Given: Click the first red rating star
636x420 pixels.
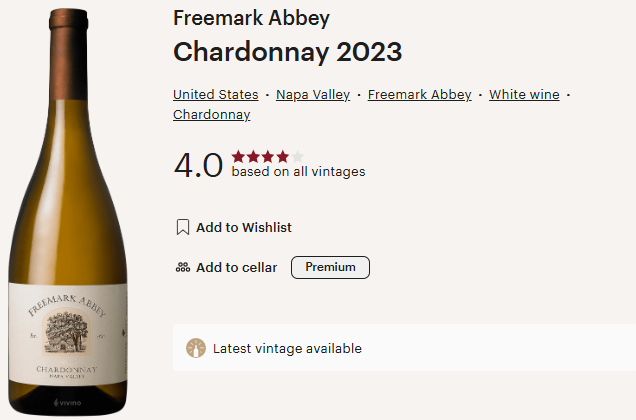Looking at the screenshot, I should pos(238,156).
